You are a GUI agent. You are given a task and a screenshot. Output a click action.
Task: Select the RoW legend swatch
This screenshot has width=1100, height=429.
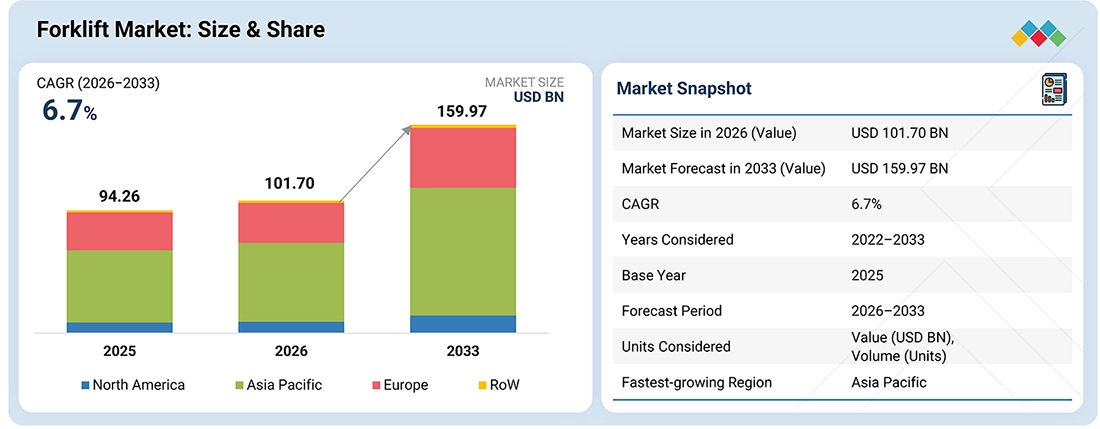click(482, 385)
